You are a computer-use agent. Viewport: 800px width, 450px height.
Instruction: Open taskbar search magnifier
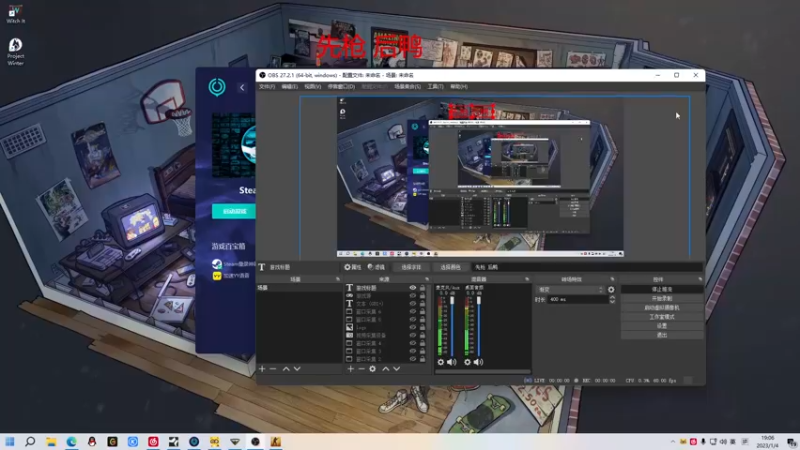30,441
